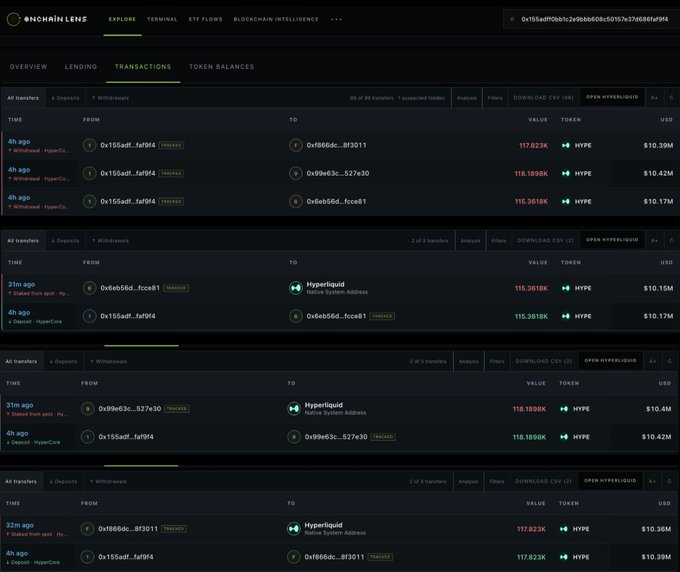The image size is (680, 572).
Task: Open Filters beside Download CSV (88)
Action: point(495,98)
